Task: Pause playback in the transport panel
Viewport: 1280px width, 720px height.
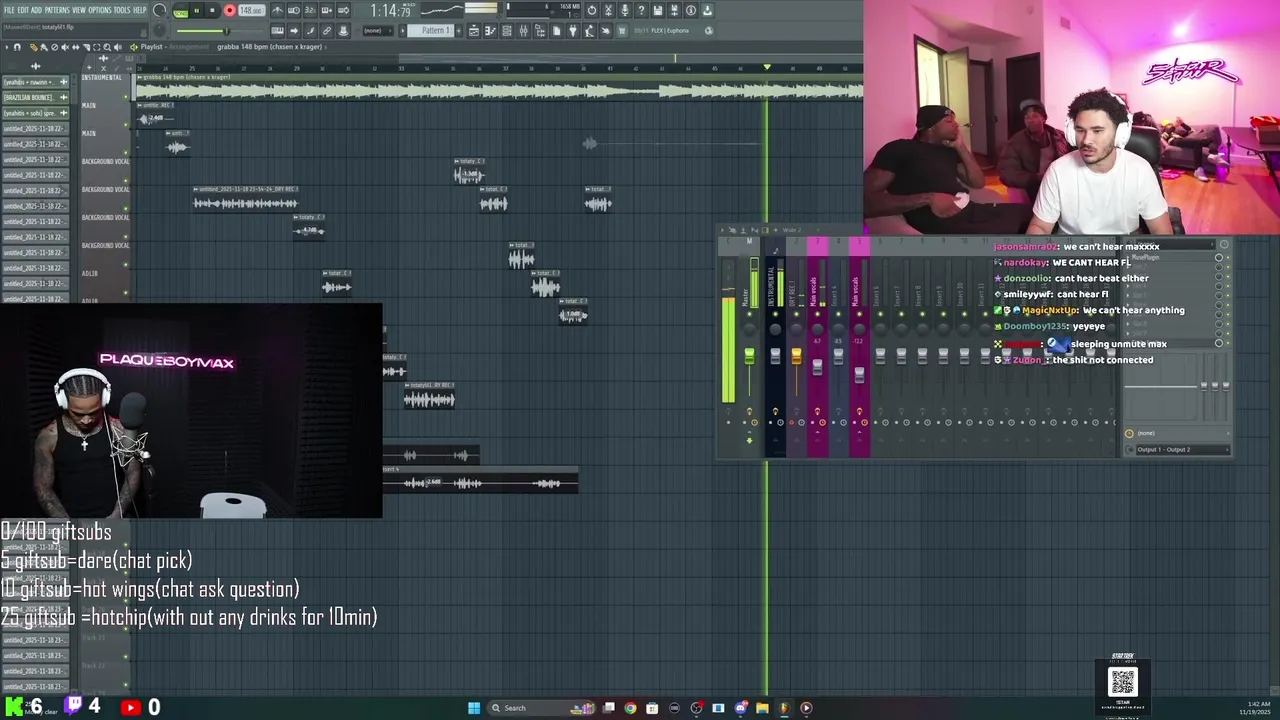Action: tap(196, 10)
